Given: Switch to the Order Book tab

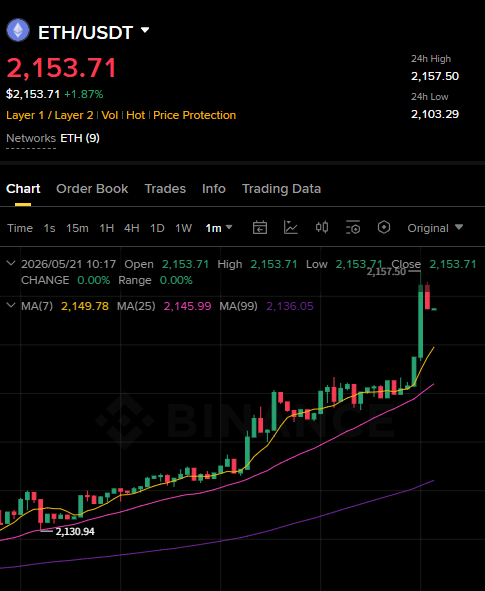Looking at the screenshot, I should 92,188.
